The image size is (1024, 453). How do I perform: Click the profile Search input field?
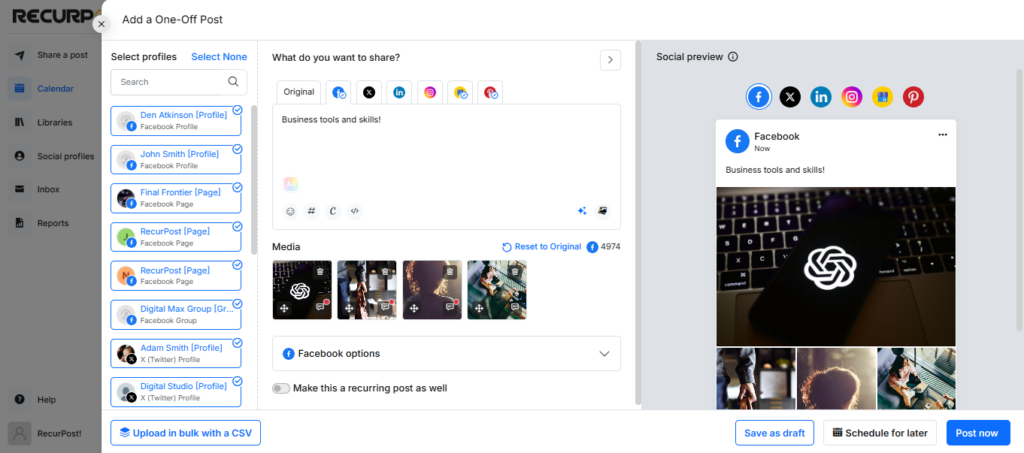pyautogui.click(x=179, y=82)
